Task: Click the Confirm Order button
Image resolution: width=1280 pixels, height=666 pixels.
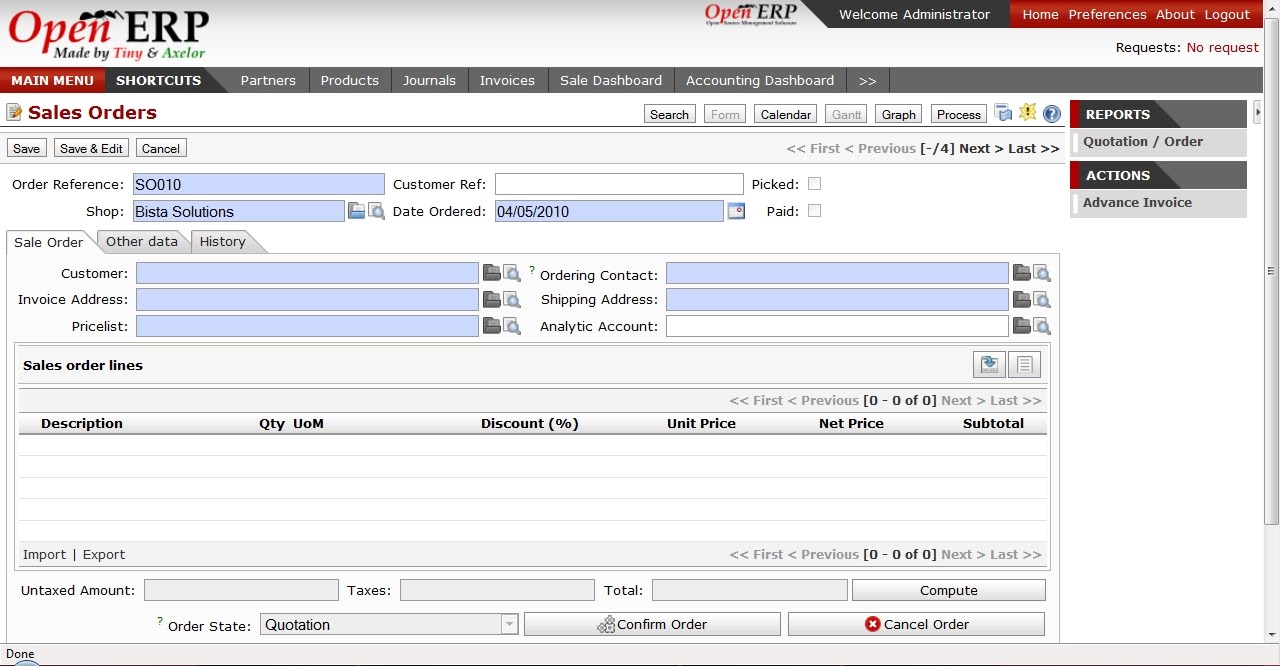Action: point(652,623)
